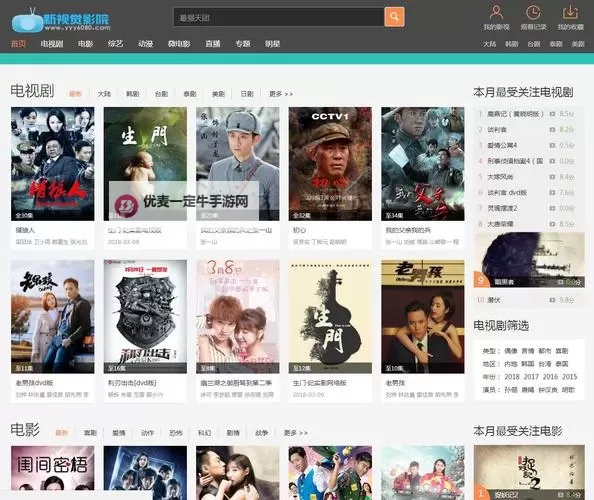Open the 专题 nav item
Image resolution: width=594 pixels, height=500 pixels.
[x=242, y=44]
